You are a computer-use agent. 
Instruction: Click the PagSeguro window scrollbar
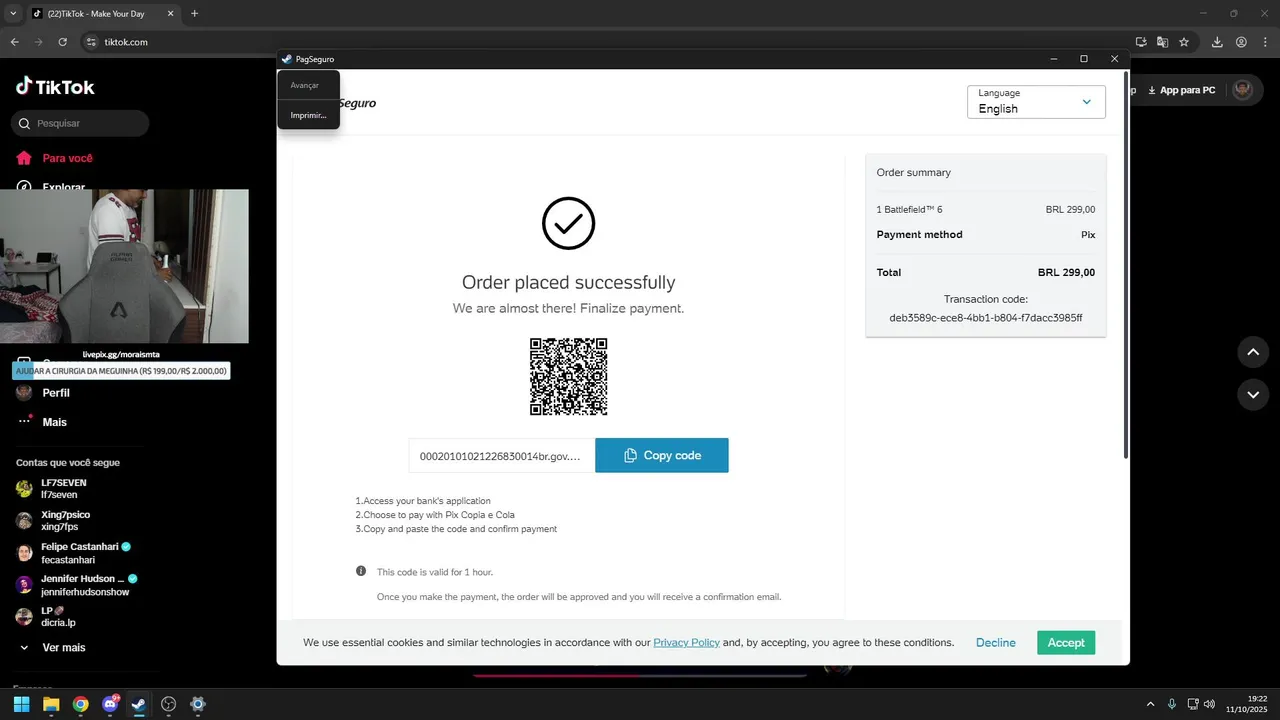[x=1127, y=265]
